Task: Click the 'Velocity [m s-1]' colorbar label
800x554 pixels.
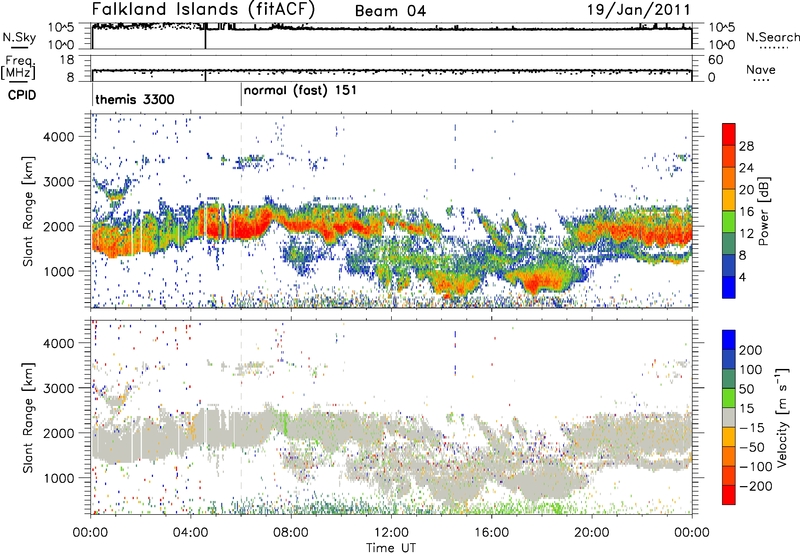Action: point(782,417)
